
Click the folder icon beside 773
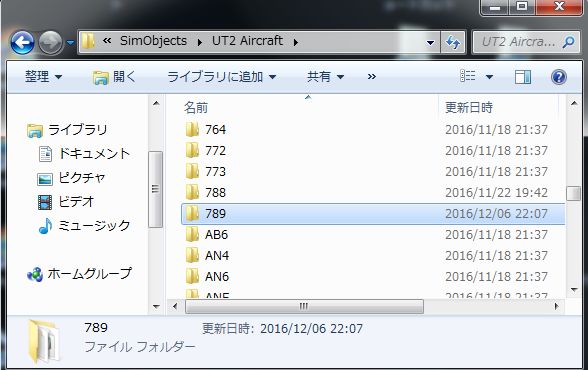(192, 171)
